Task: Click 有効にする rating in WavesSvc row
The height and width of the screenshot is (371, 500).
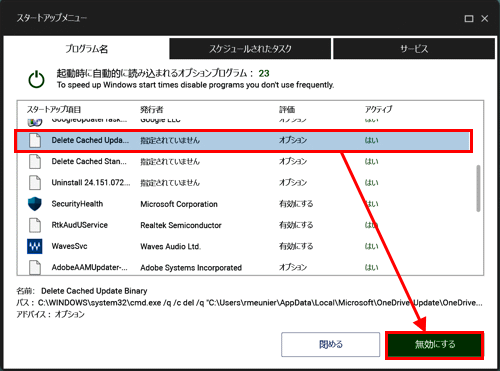Action: (x=296, y=246)
